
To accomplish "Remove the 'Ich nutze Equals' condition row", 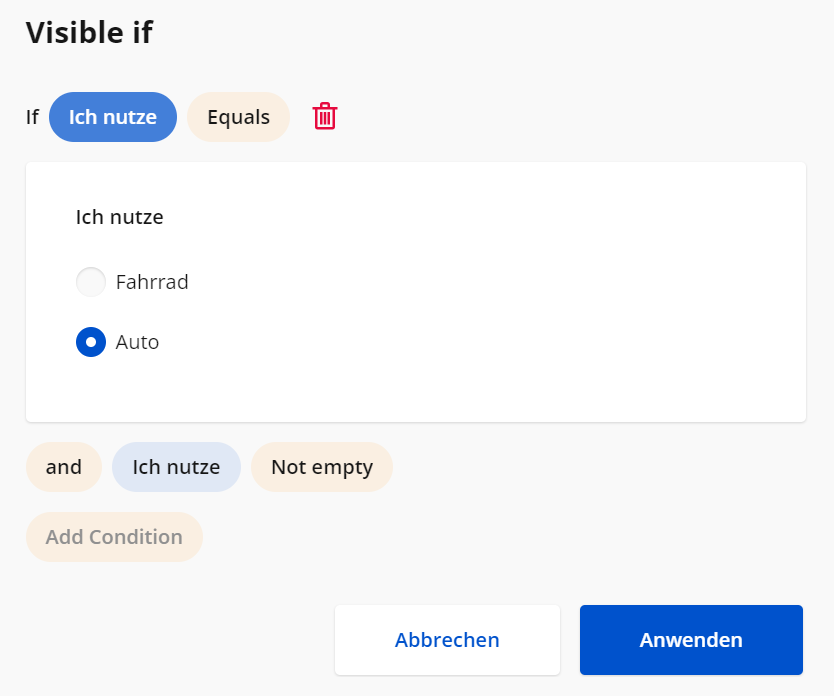I will (x=325, y=117).
